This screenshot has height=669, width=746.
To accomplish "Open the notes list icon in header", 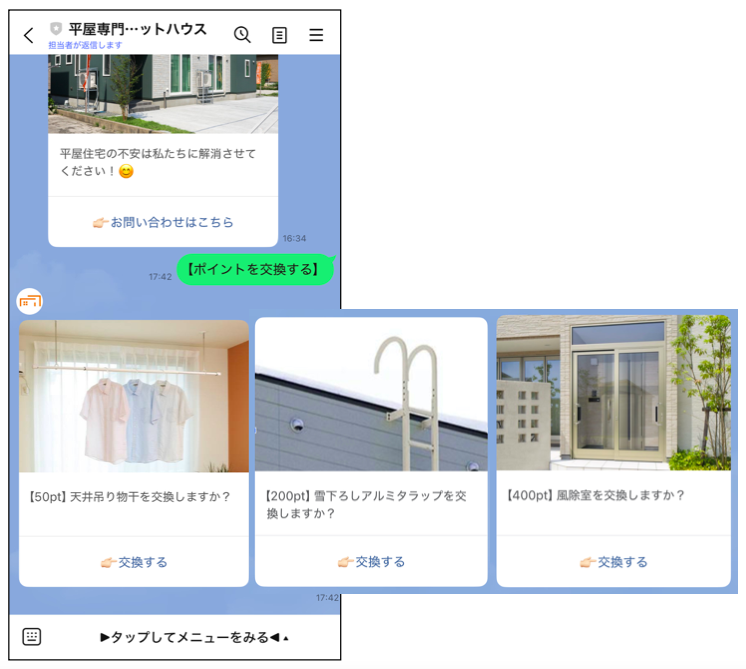I will click(279, 35).
